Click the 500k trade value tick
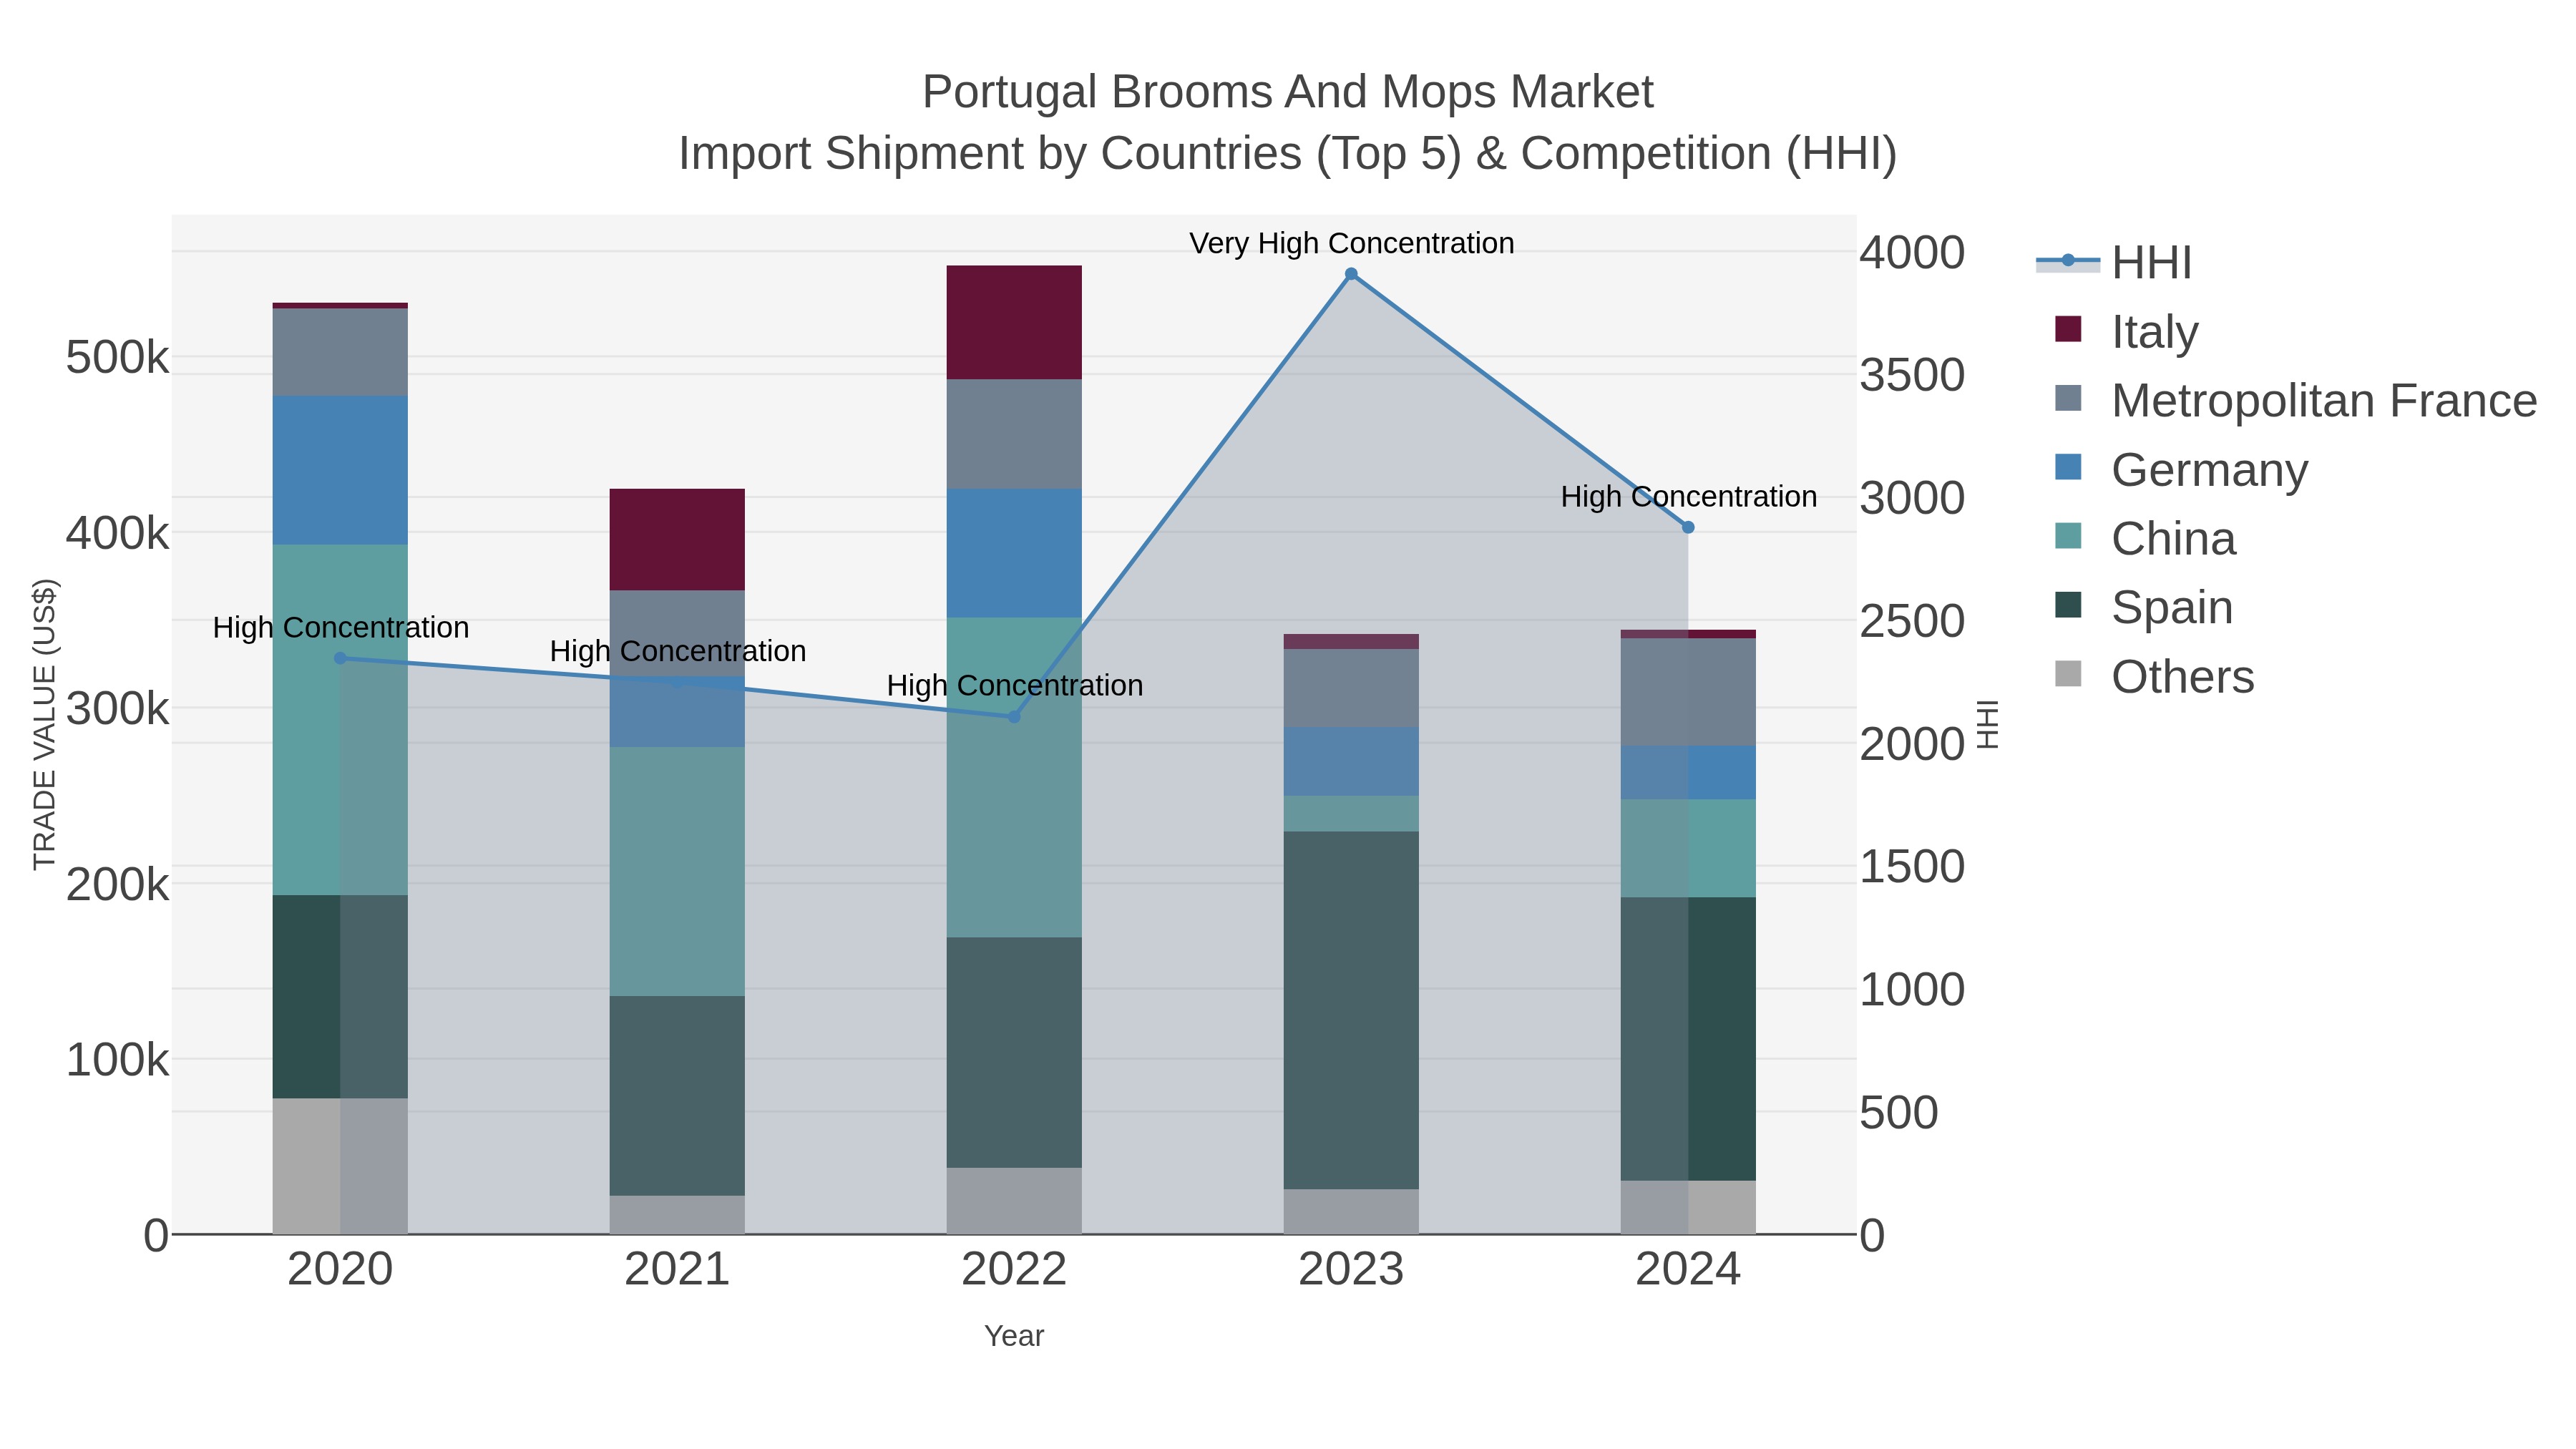The image size is (2576, 1449). click(117, 357)
